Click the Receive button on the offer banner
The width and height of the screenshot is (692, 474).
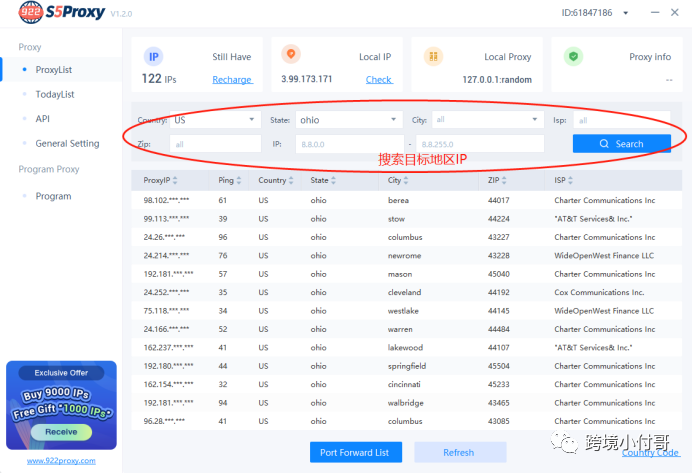61,432
